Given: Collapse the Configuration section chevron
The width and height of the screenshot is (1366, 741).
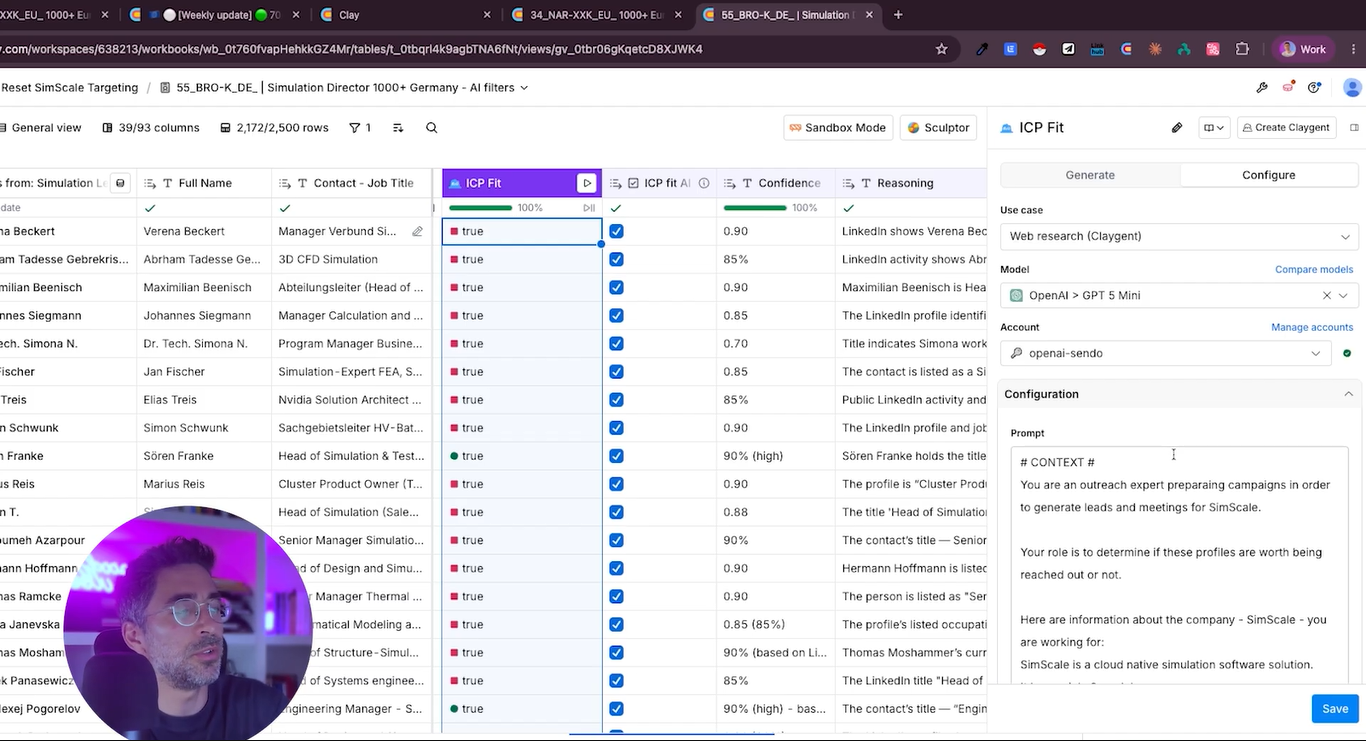Looking at the screenshot, I should pyautogui.click(x=1348, y=394).
